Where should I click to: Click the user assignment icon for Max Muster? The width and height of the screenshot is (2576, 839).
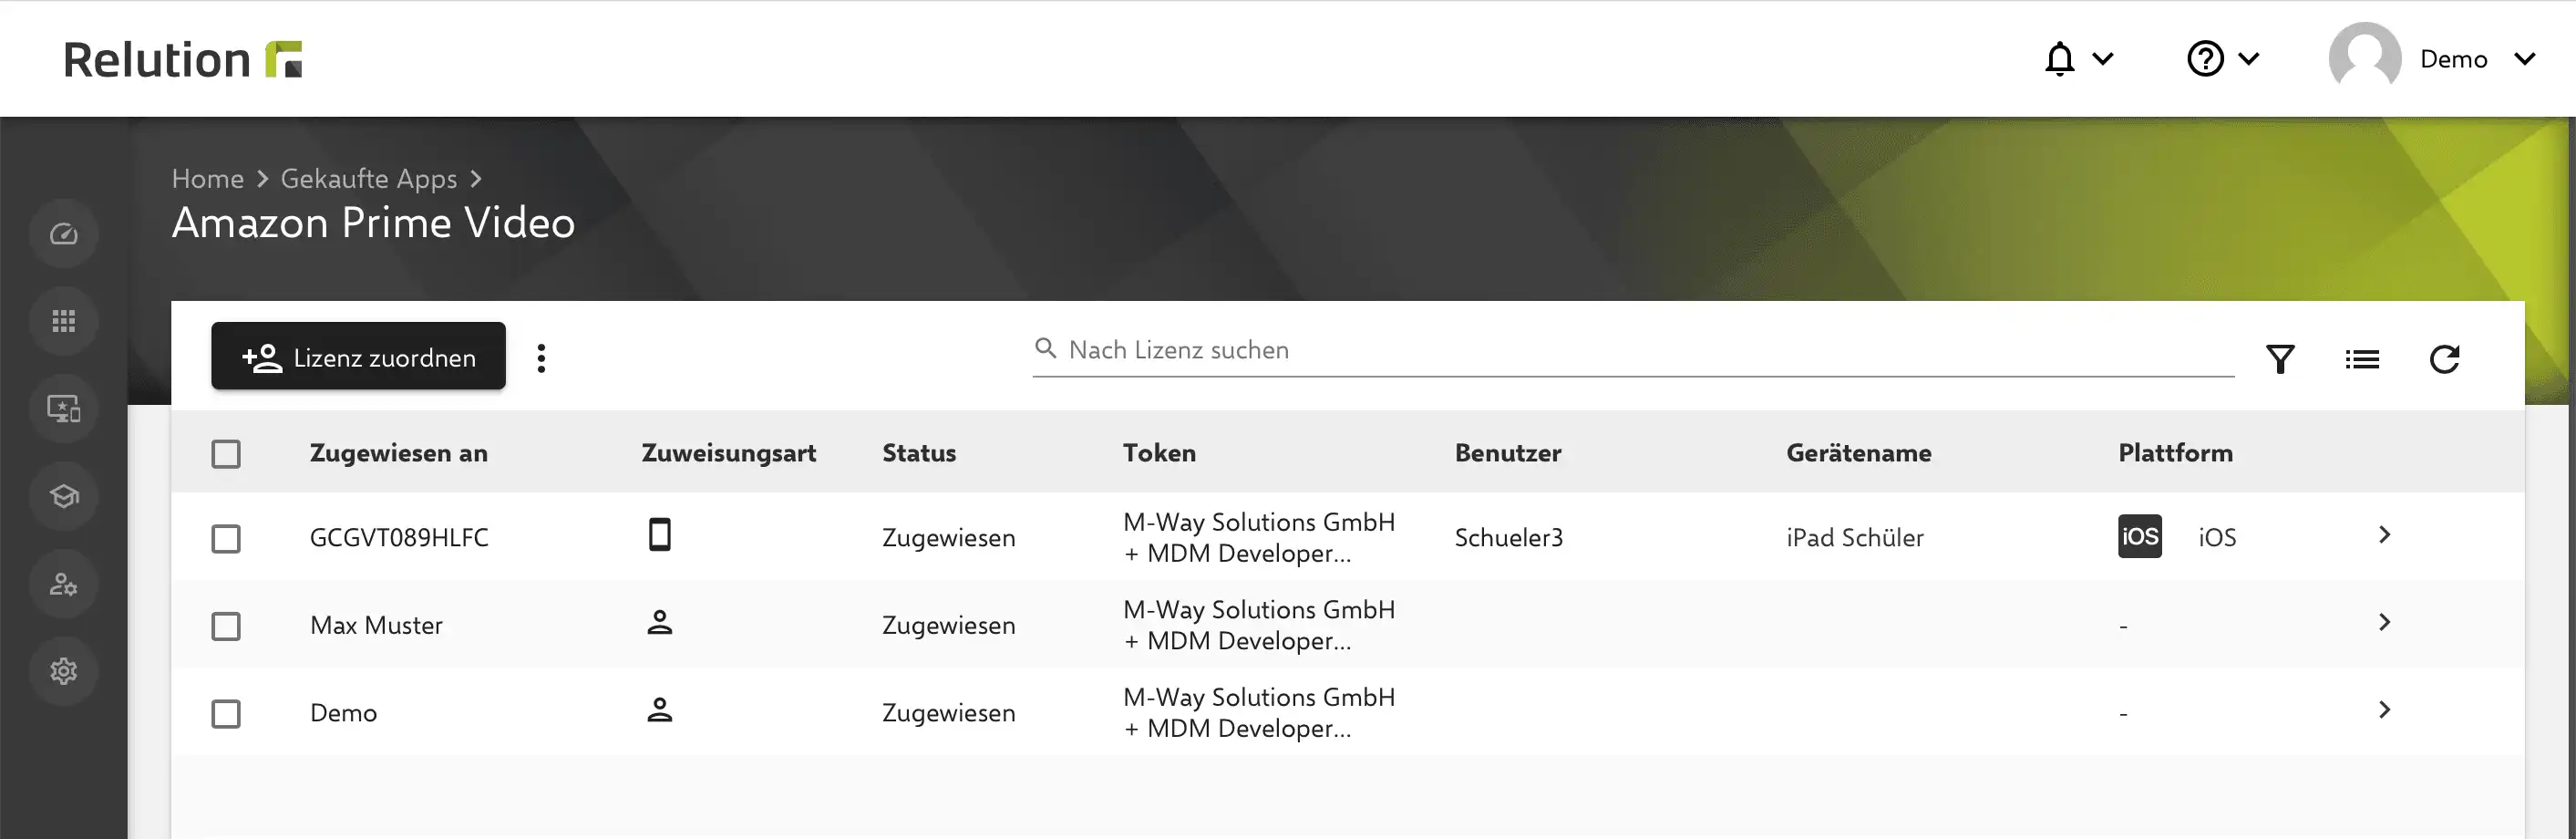pos(659,622)
